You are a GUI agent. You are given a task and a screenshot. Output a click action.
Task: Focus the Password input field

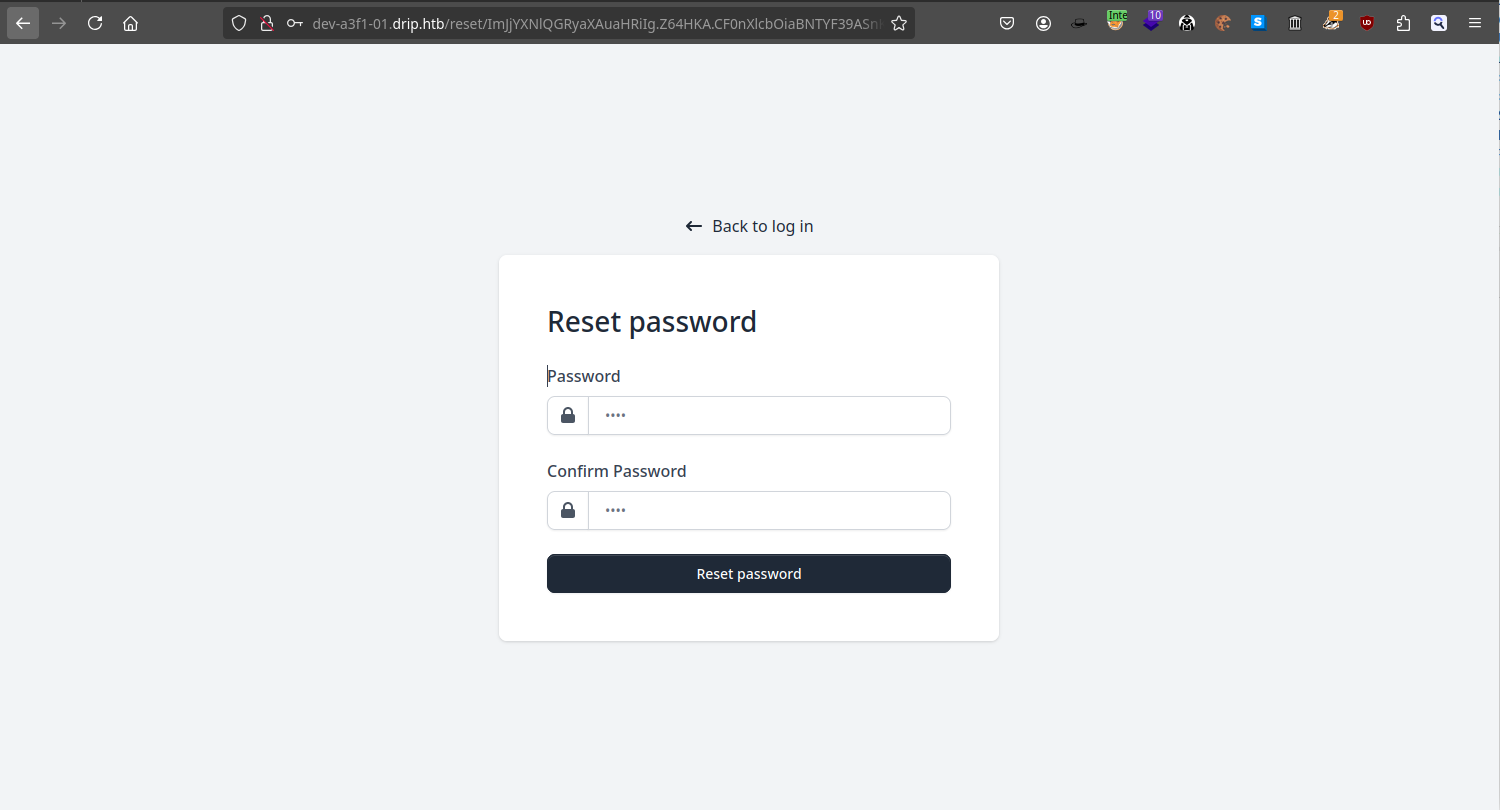point(768,416)
